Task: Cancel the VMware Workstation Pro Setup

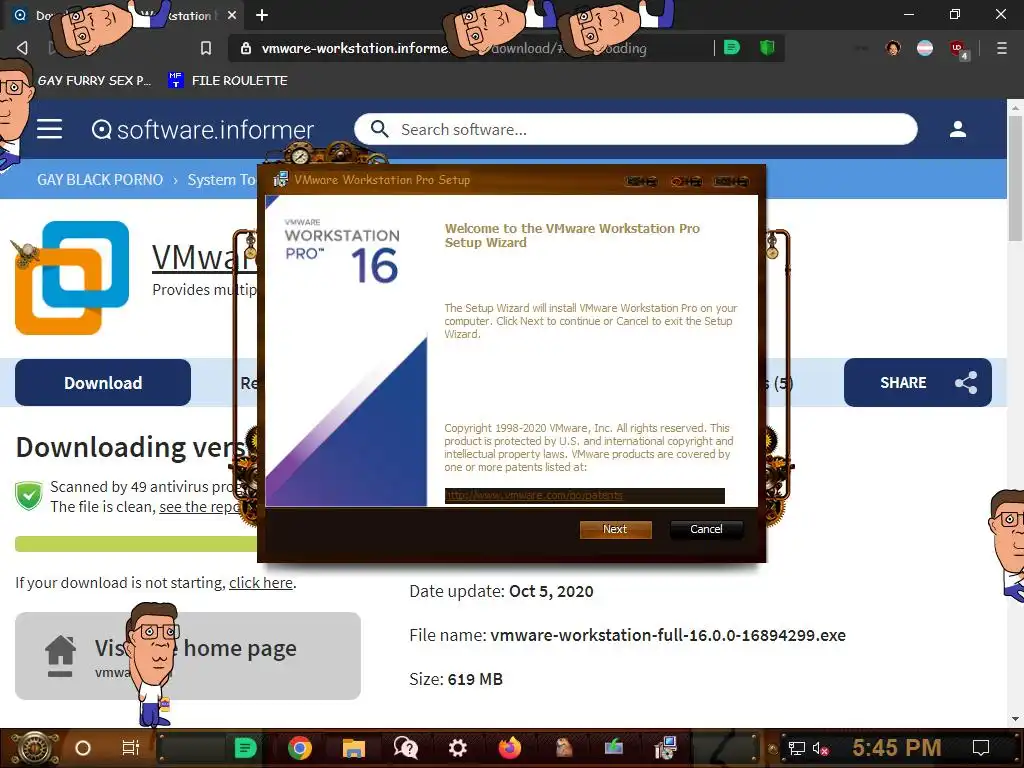Action: point(706,529)
